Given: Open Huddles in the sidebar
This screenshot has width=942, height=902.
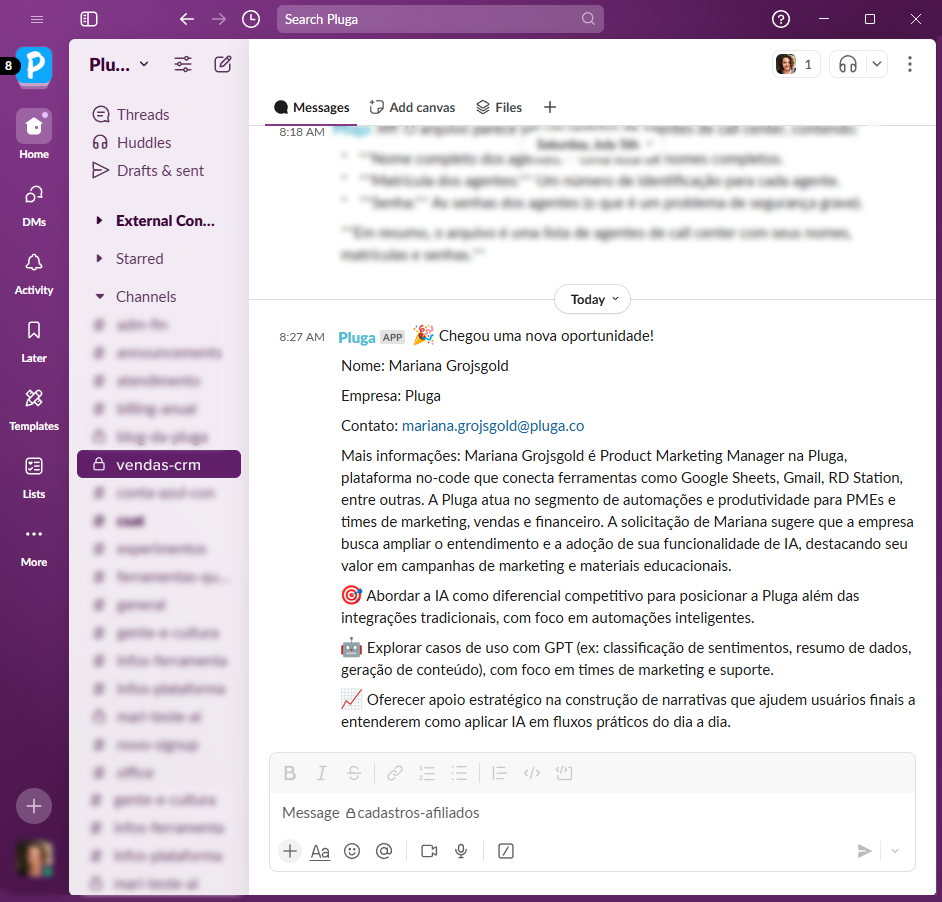Looking at the screenshot, I should pos(132,142).
